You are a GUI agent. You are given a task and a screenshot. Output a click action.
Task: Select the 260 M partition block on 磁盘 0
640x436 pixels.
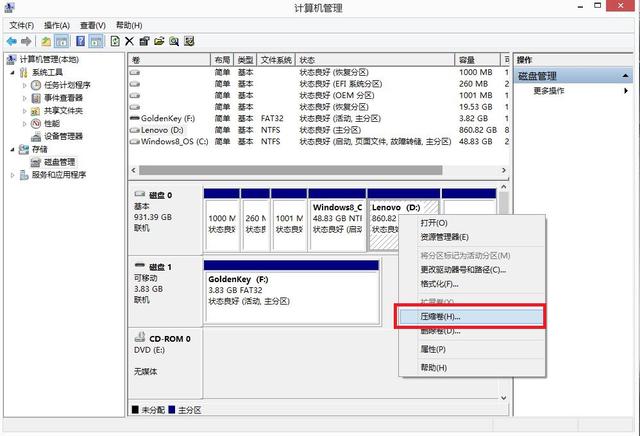tap(255, 220)
